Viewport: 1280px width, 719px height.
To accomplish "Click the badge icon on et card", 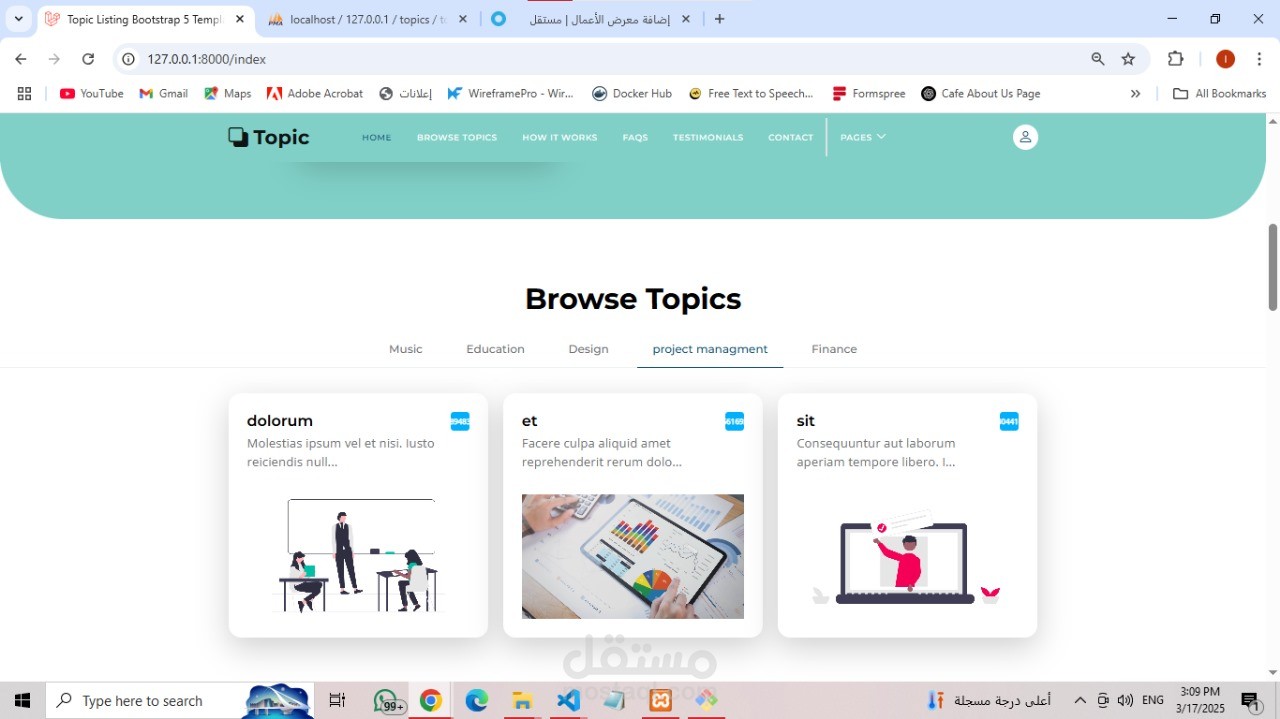I will click(734, 421).
